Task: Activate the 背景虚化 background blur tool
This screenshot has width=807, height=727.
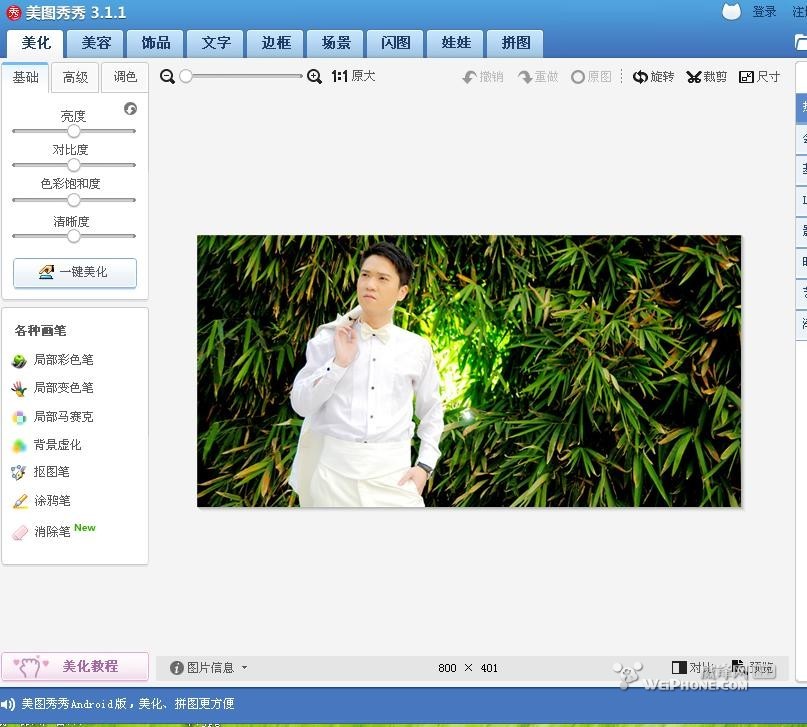Action: (57, 445)
